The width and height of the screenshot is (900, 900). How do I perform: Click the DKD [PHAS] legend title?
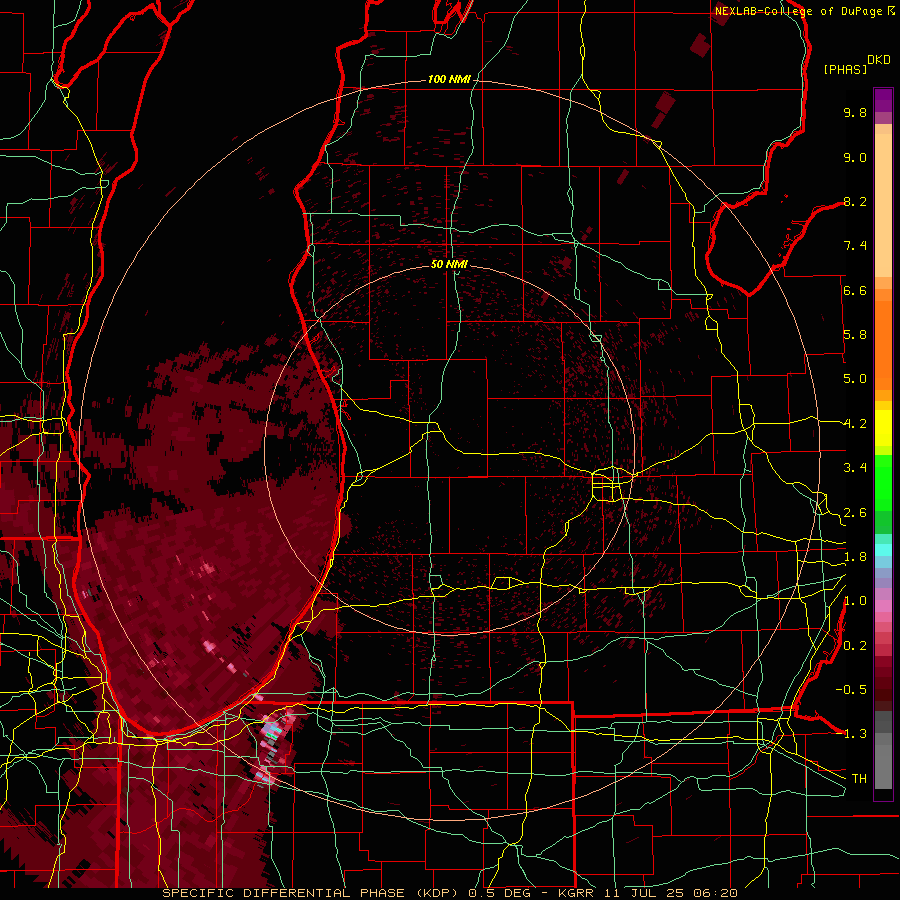(857, 65)
